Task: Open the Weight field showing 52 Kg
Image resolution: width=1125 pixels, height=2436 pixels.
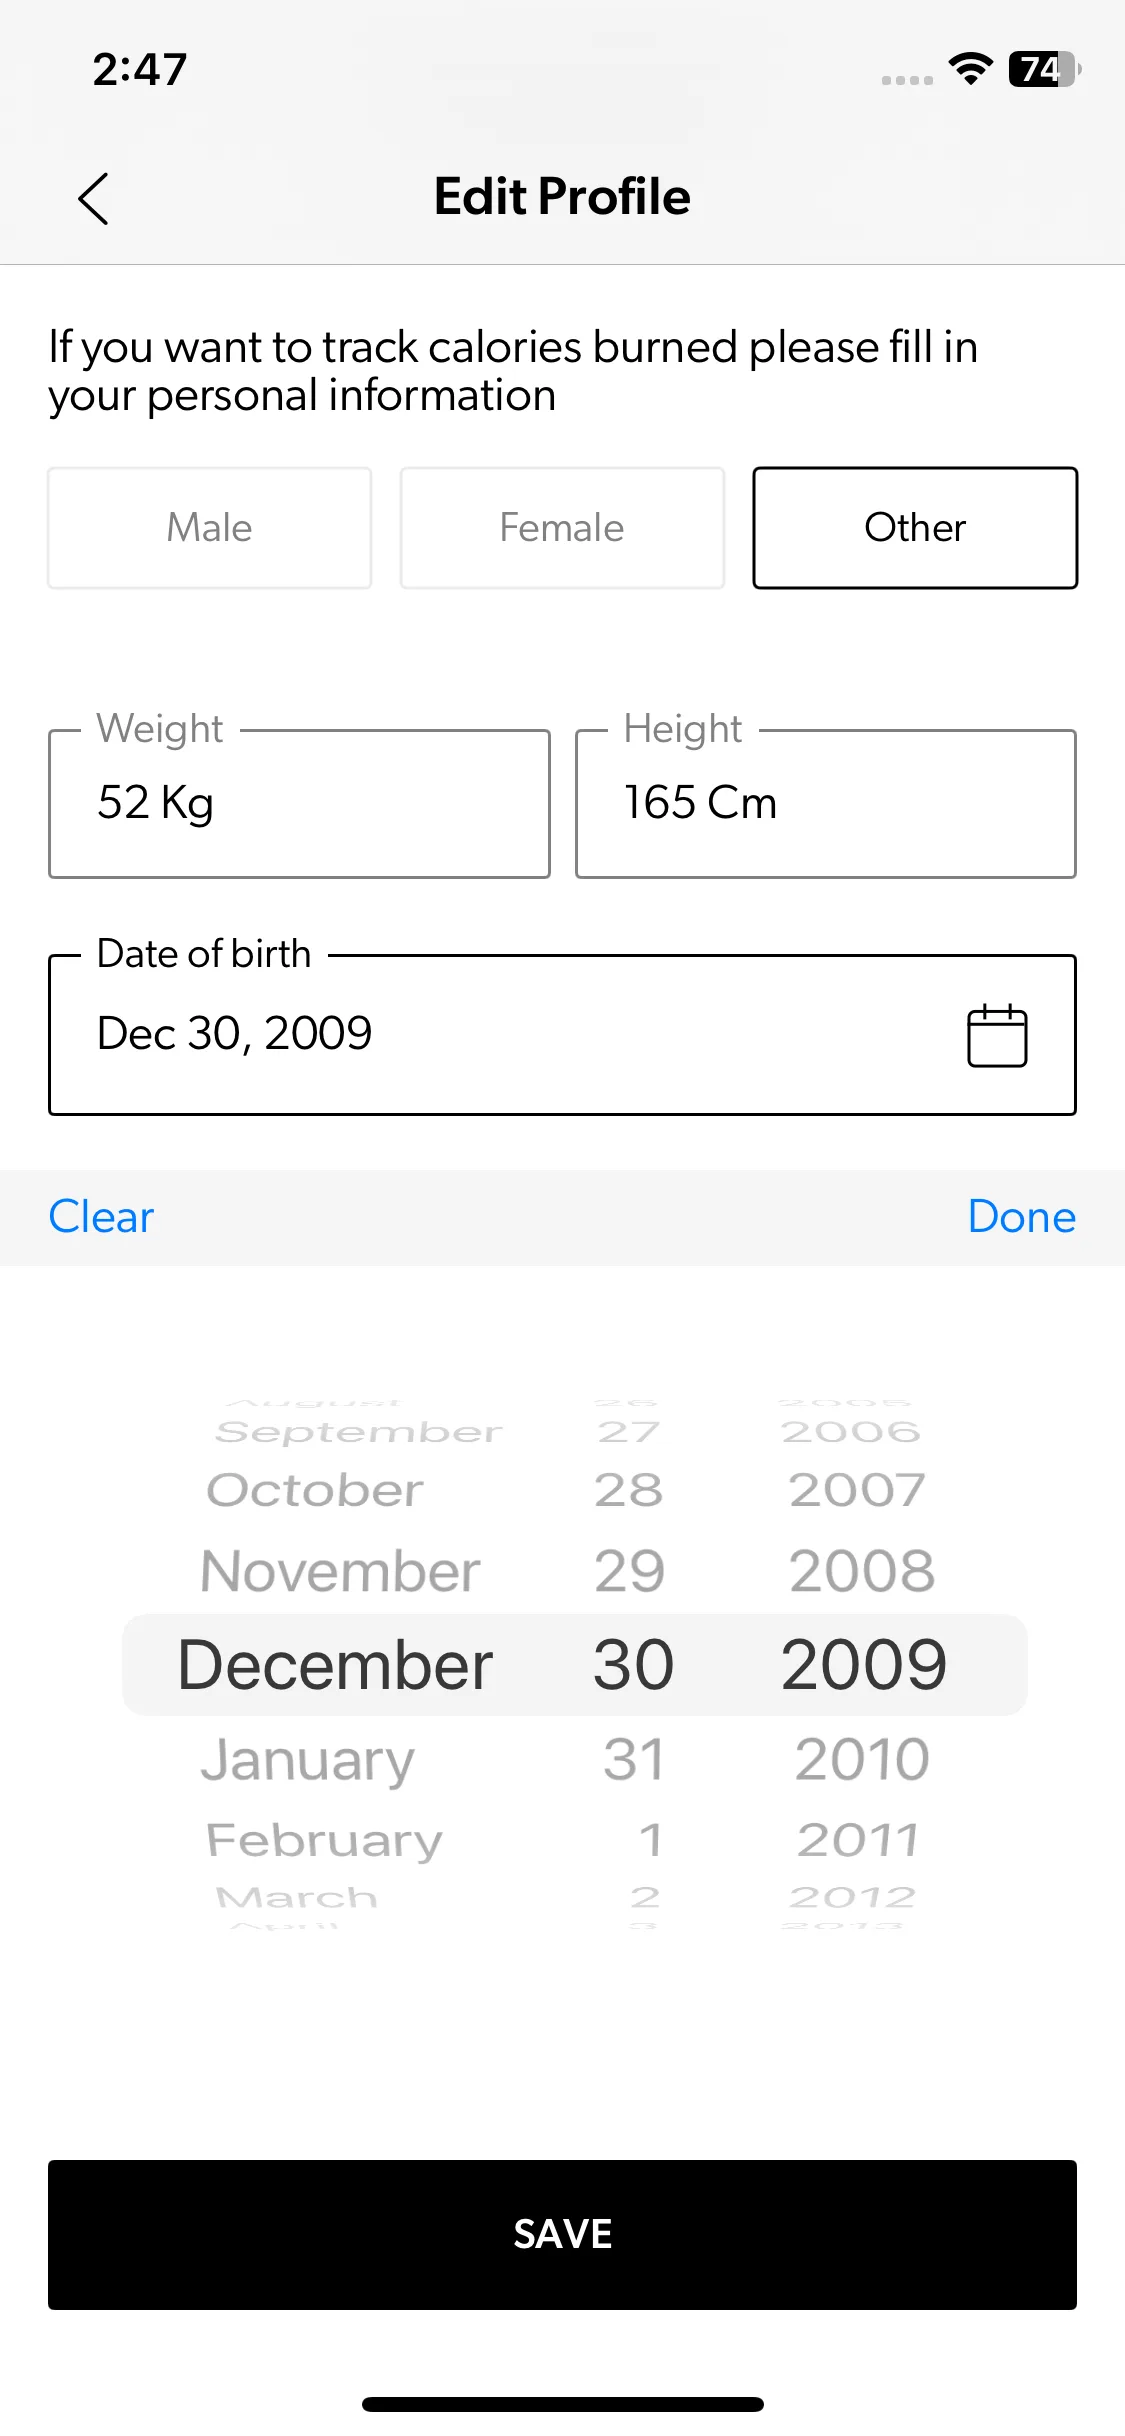Action: coord(299,804)
